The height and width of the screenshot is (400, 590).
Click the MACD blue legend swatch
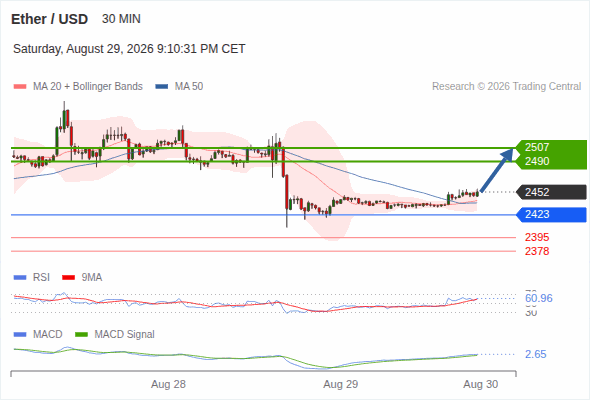coord(20,335)
